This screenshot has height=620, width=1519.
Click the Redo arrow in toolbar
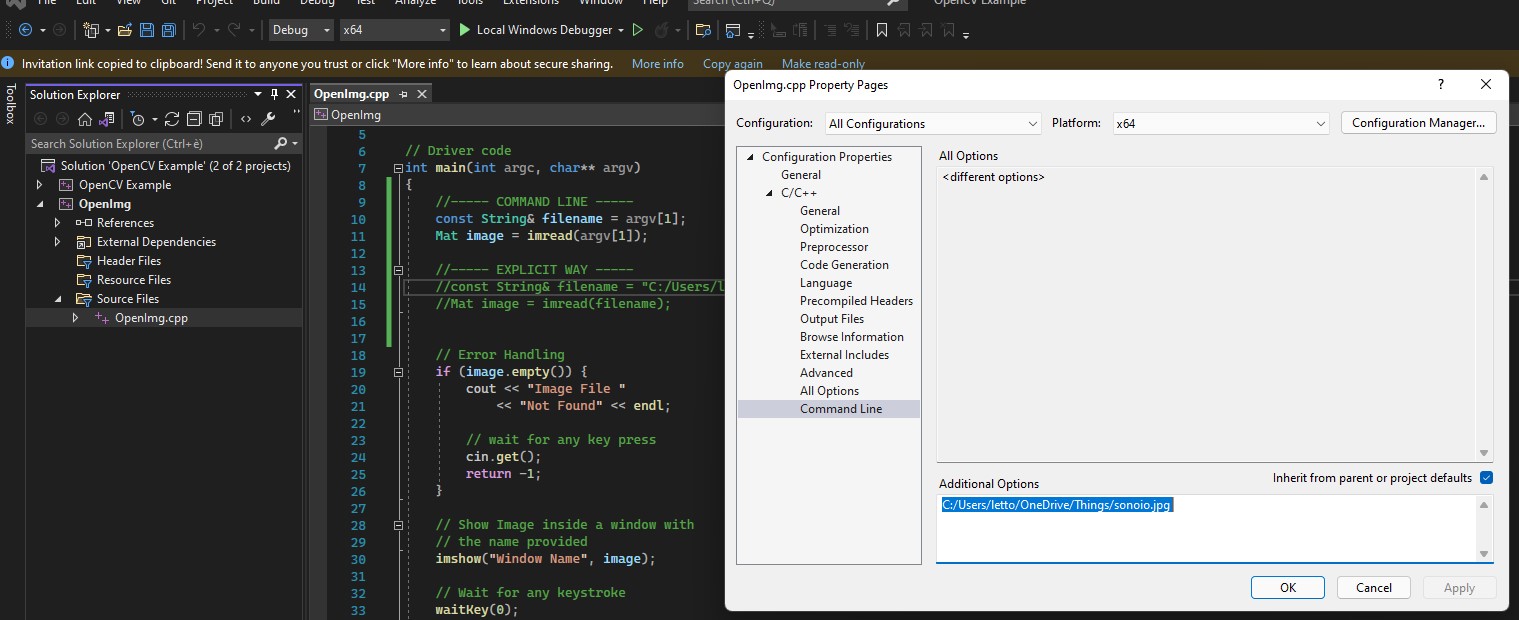coord(235,30)
